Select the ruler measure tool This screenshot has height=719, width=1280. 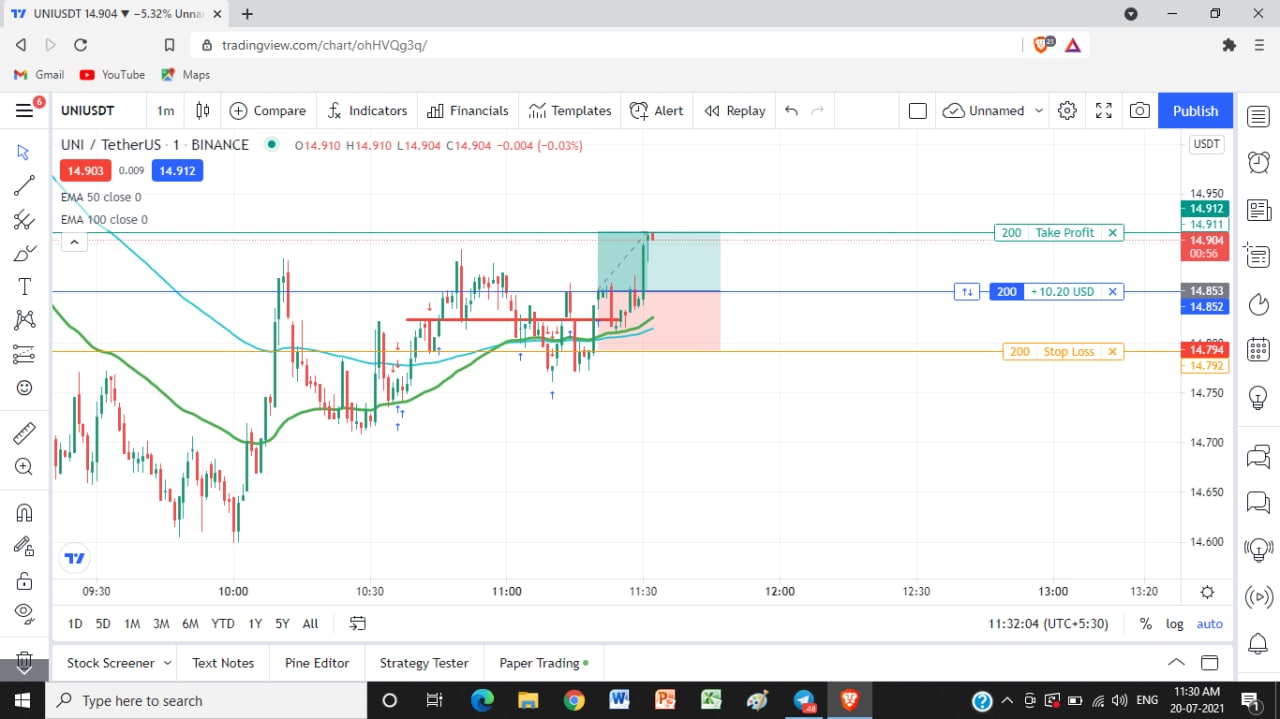[x=24, y=433]
